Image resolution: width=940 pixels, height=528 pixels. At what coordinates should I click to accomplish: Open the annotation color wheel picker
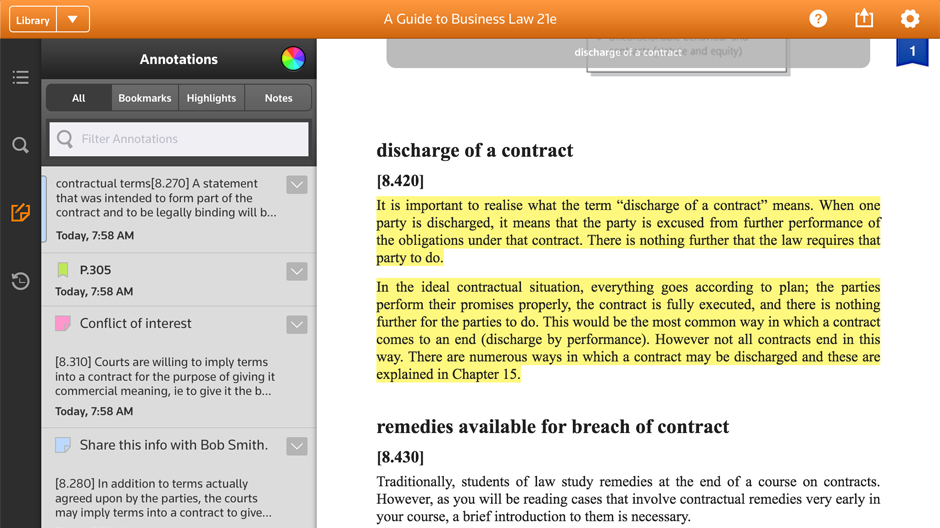293,59
